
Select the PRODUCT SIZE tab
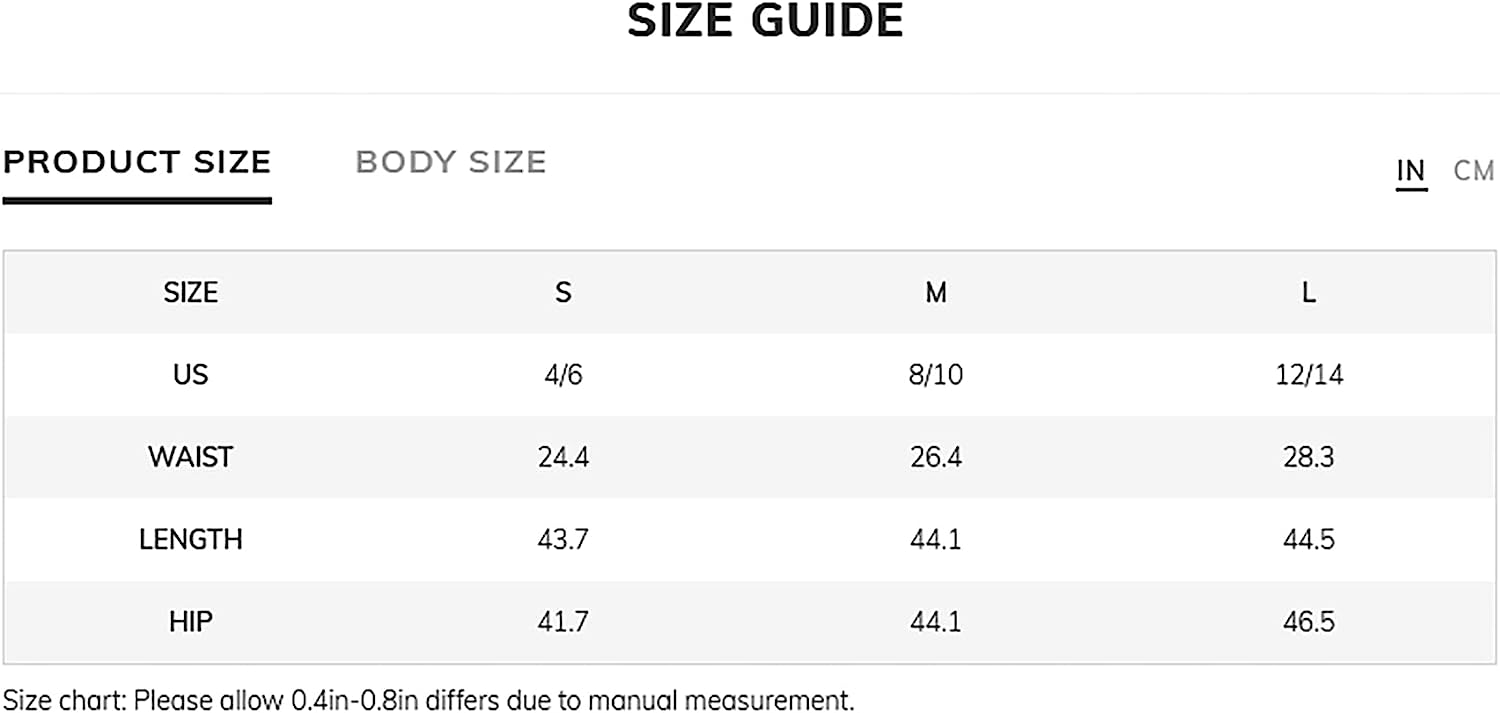pyautogui.click(x=137, y=162)
